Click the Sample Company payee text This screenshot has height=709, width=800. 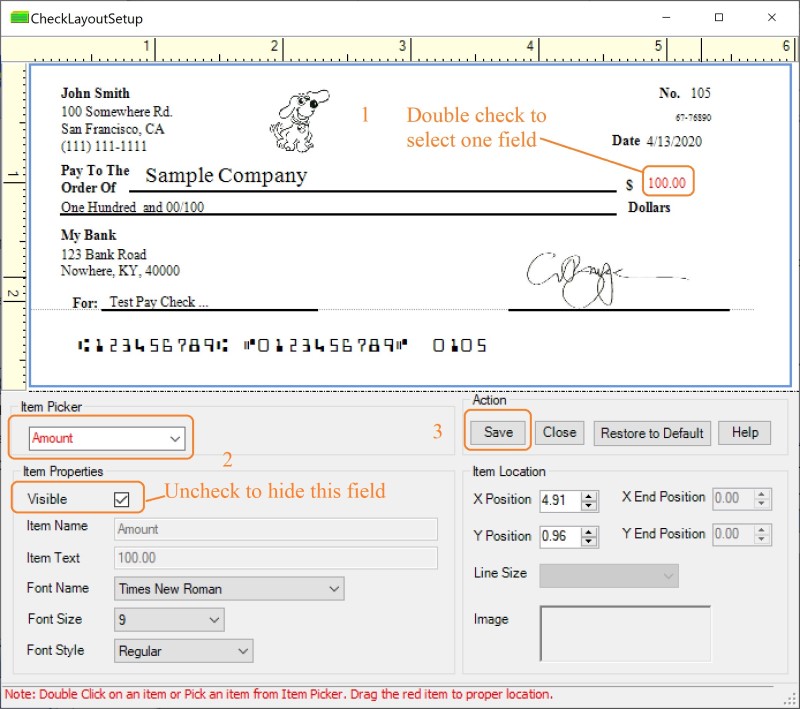coord(226,176)
